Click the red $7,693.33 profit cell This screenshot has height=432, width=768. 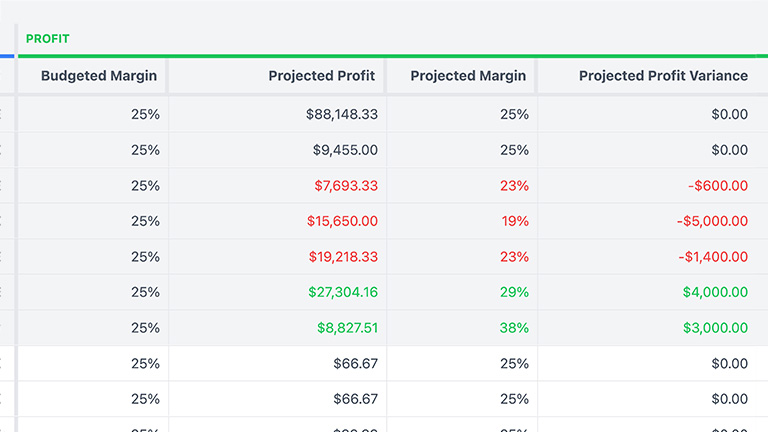tap(345, 186)
